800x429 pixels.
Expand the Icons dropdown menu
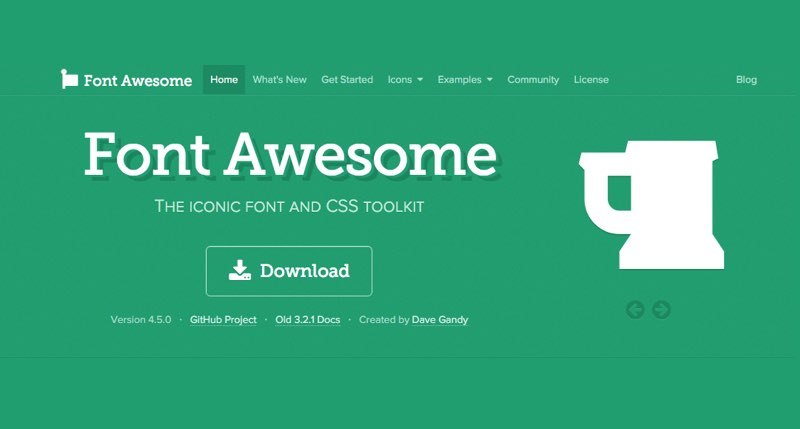(x=405, y=80)
